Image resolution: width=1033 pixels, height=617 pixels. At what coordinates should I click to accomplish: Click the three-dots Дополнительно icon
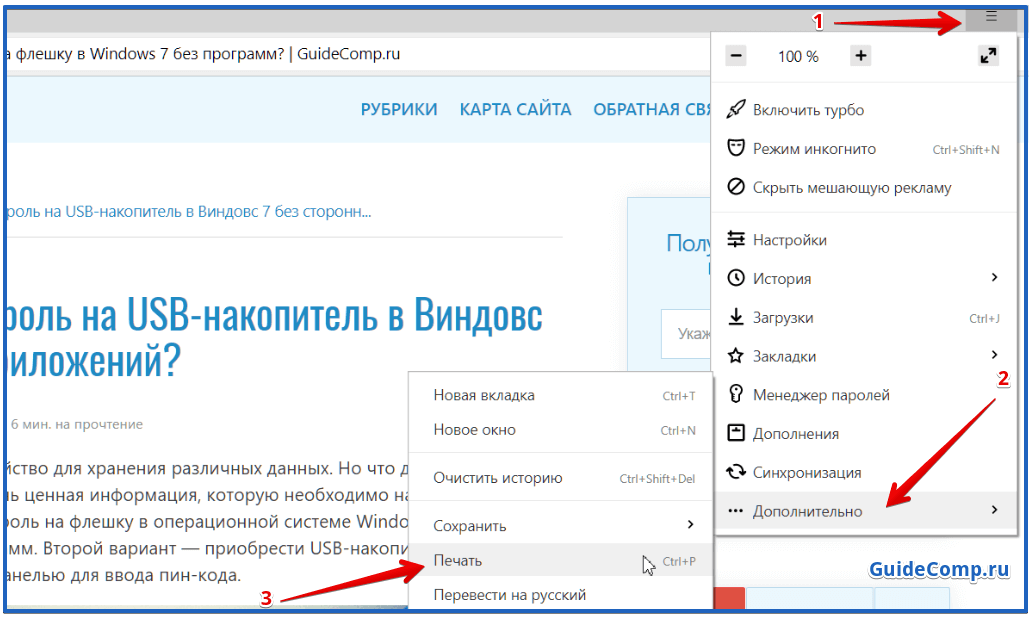(x=736, y=511)
